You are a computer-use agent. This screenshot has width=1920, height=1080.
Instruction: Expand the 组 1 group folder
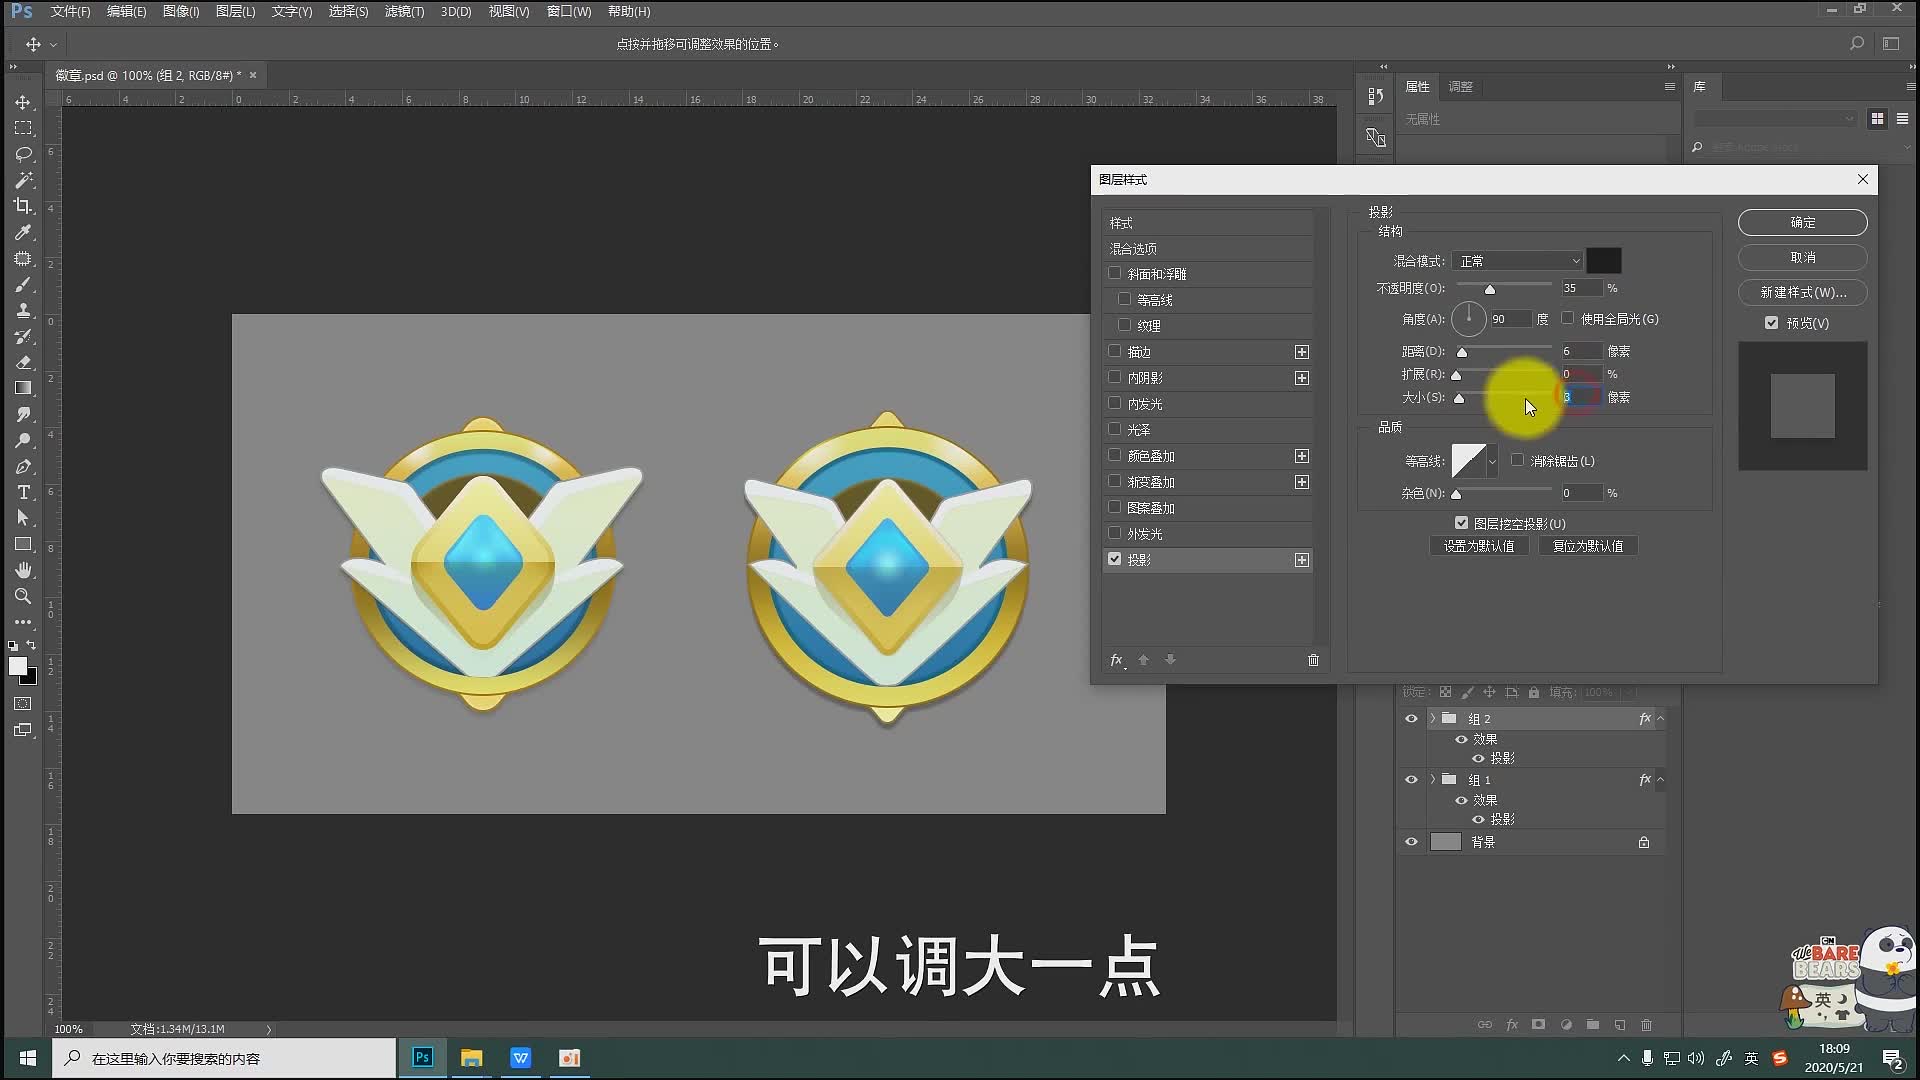pos(1433,779)
